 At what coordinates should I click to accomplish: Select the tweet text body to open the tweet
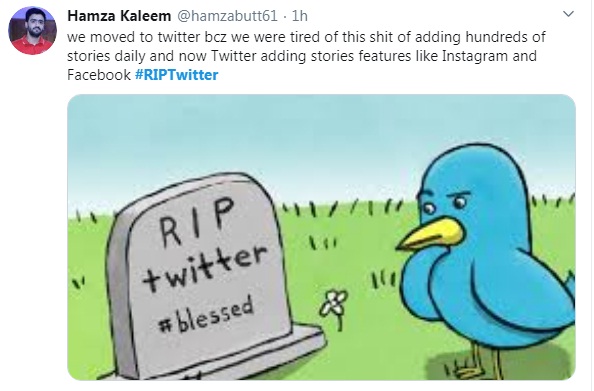coord(306,56)
